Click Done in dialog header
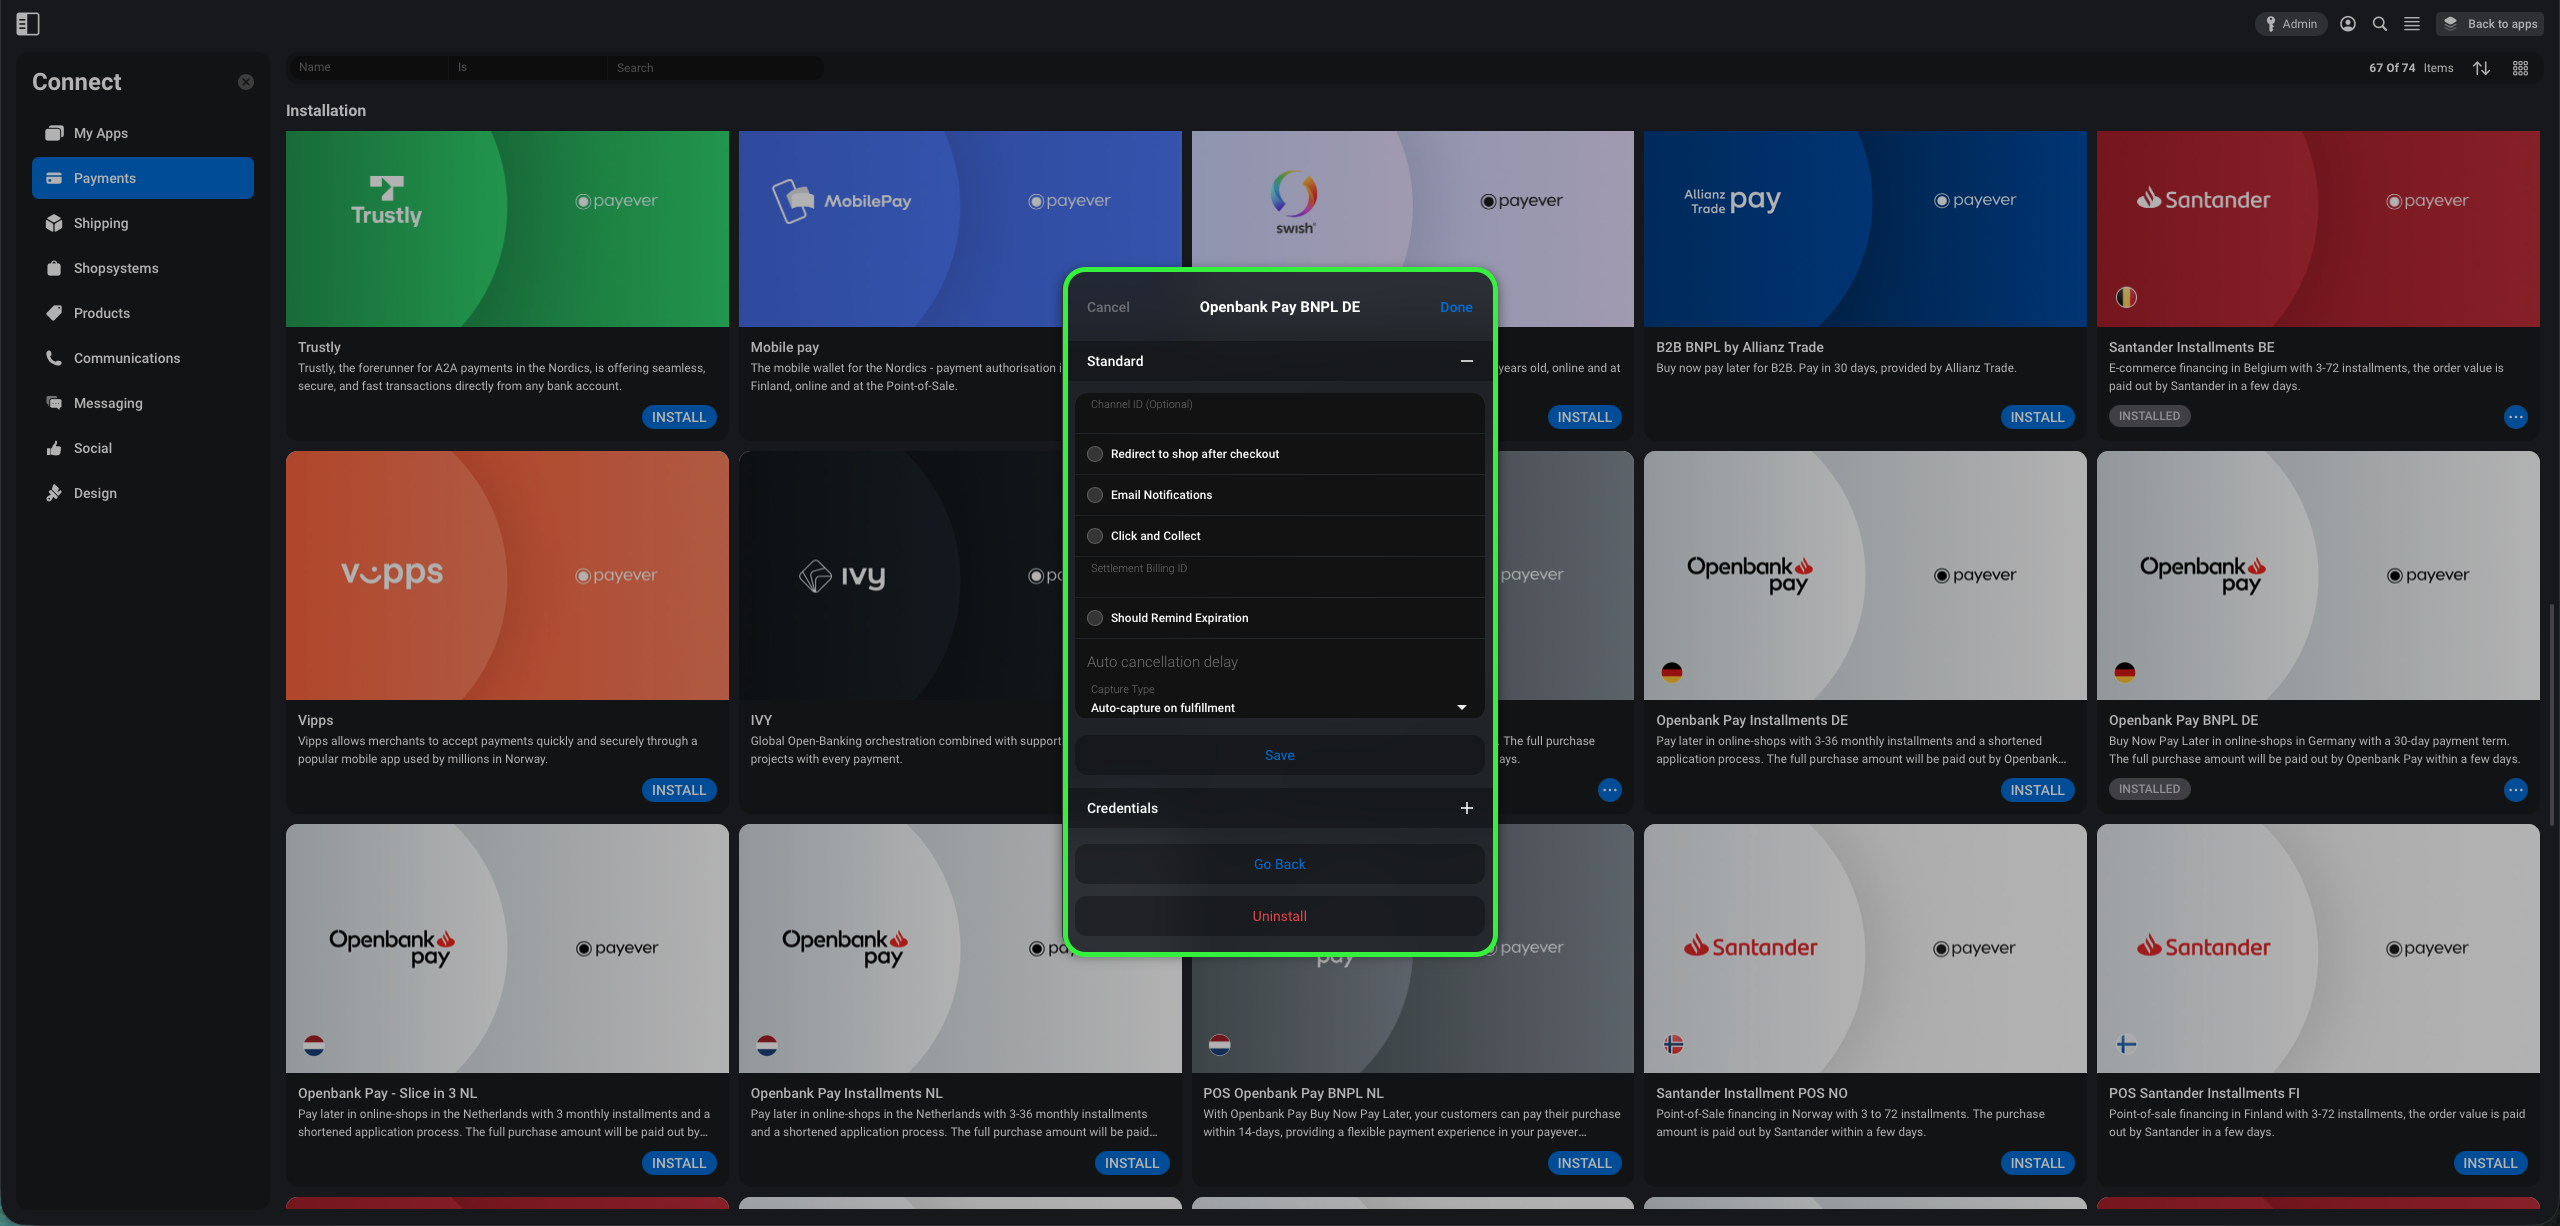This screenshot has width=2560, height=1226. [1456, 307]
